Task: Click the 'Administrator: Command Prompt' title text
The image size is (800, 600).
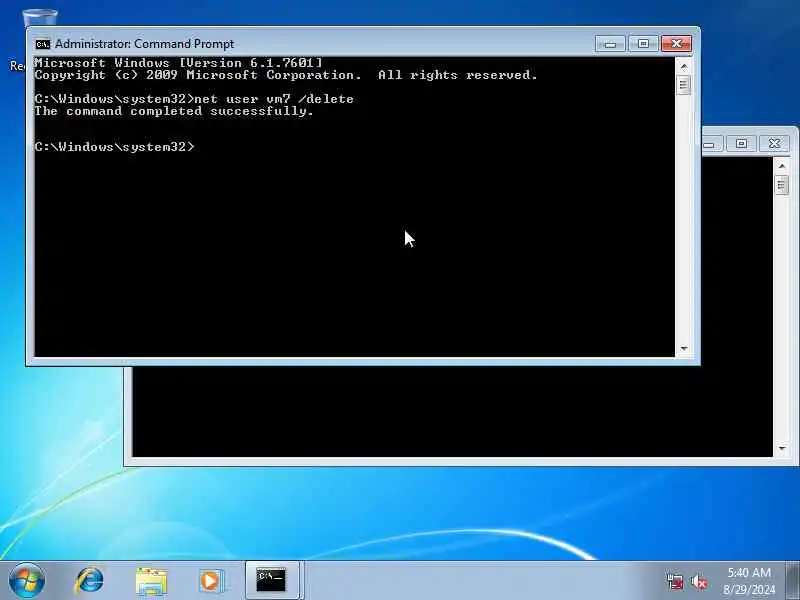Action: (144, 44)
